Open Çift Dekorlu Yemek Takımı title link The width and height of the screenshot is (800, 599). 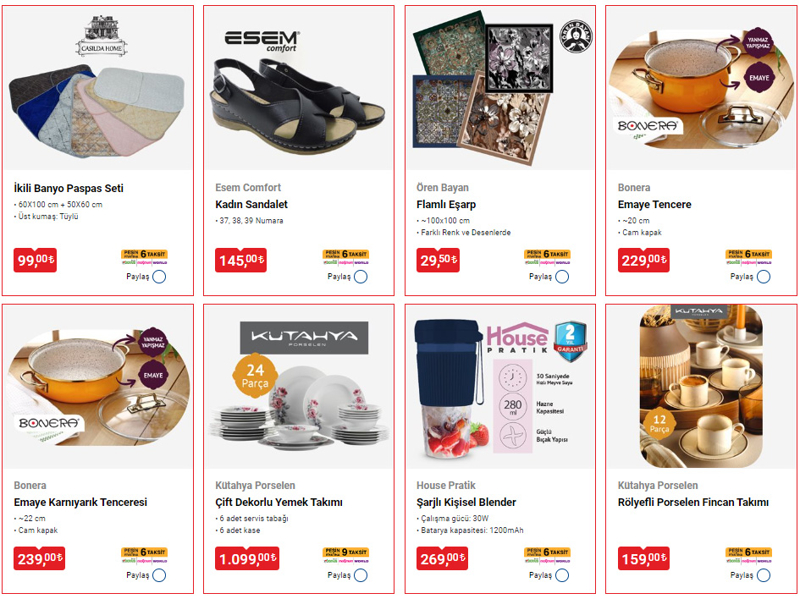279,503
